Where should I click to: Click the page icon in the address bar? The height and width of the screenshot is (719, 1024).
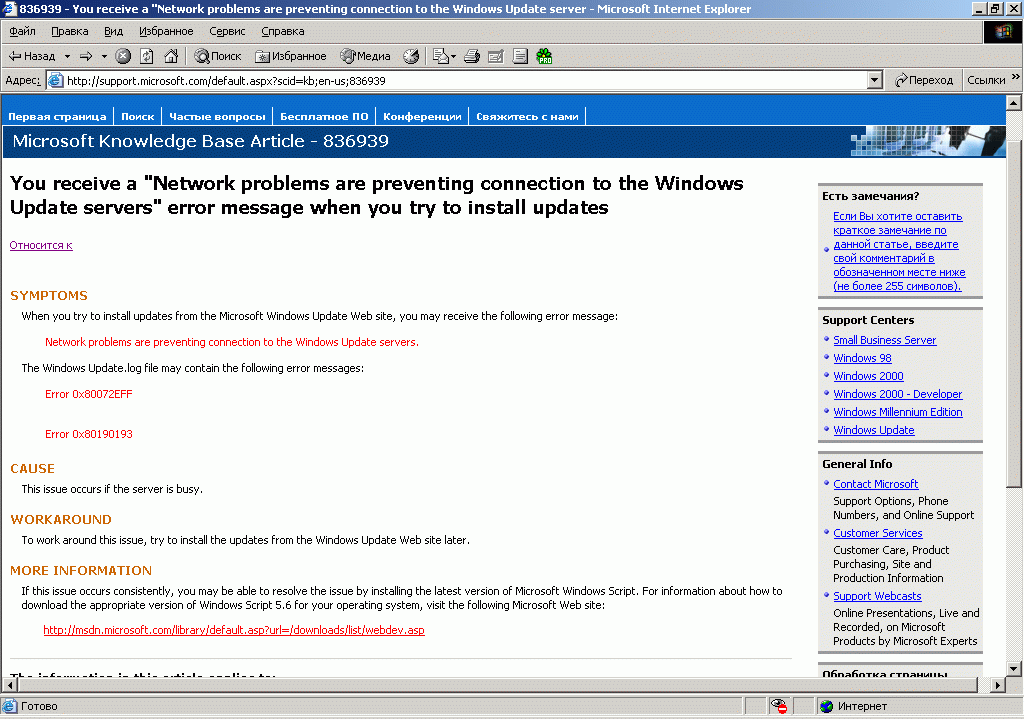[56, 80]
